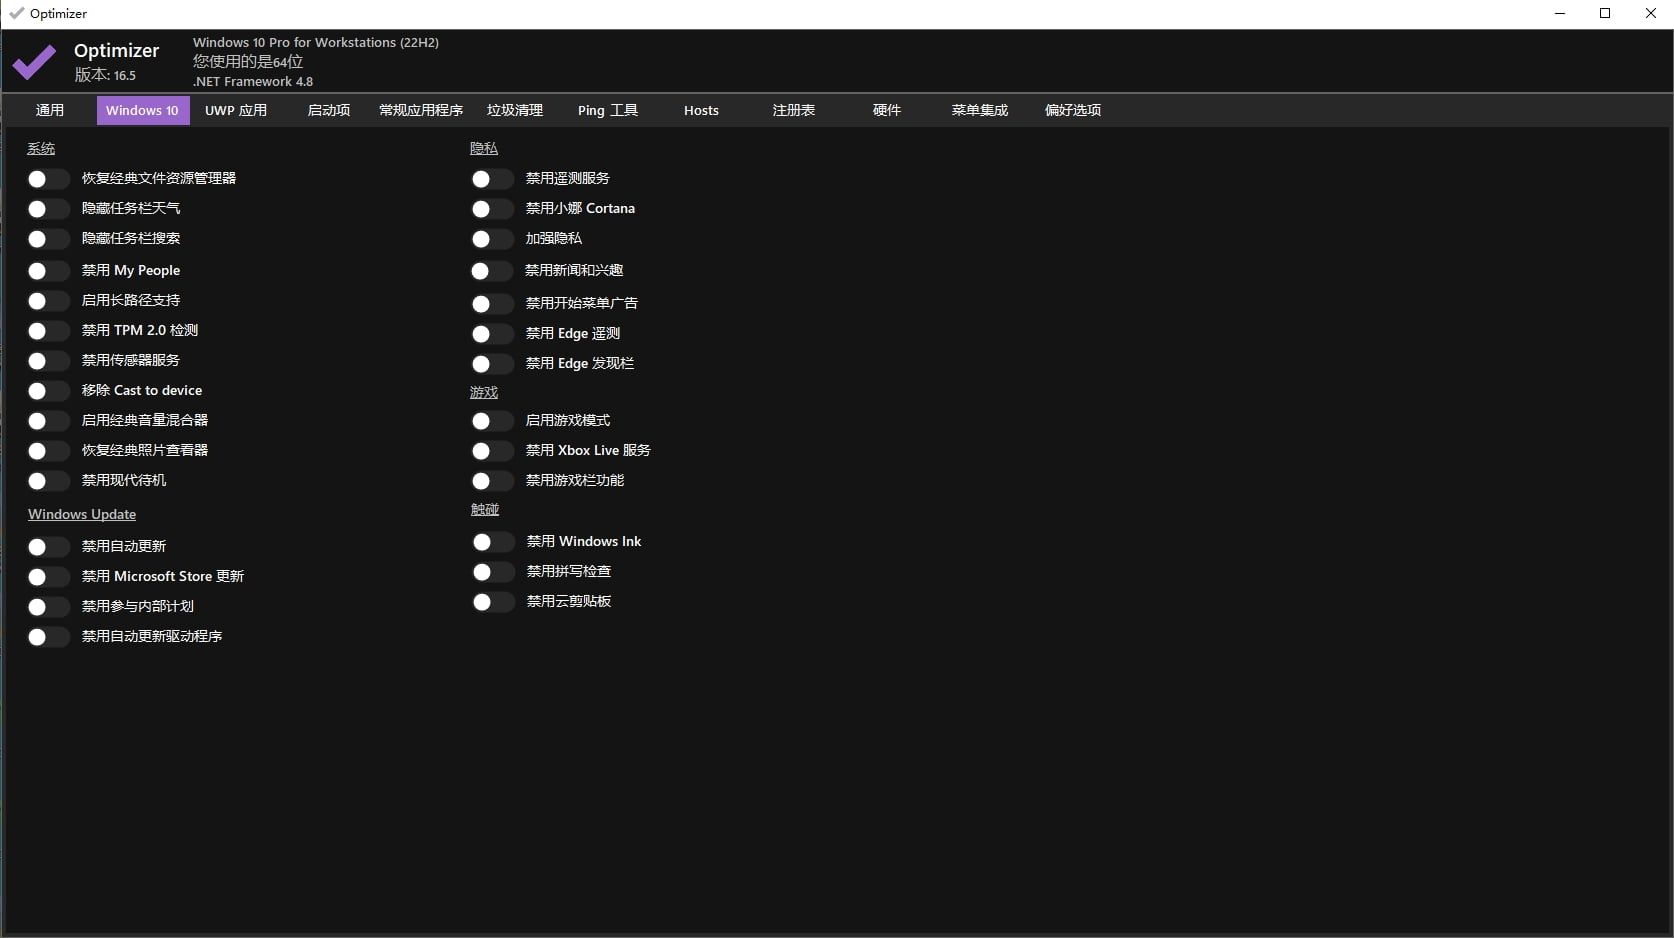Open the 垃圾清理 tab
1674x938 pixels.
point(515,110)
